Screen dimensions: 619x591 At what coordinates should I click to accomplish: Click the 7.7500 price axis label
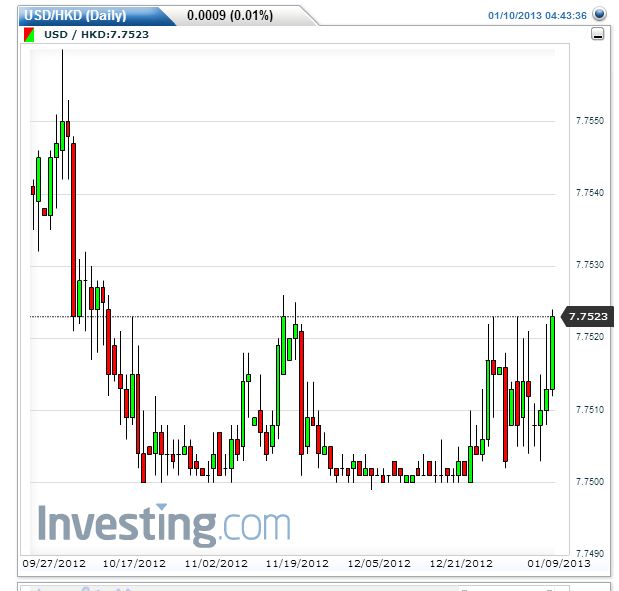(x=590, y=482)
